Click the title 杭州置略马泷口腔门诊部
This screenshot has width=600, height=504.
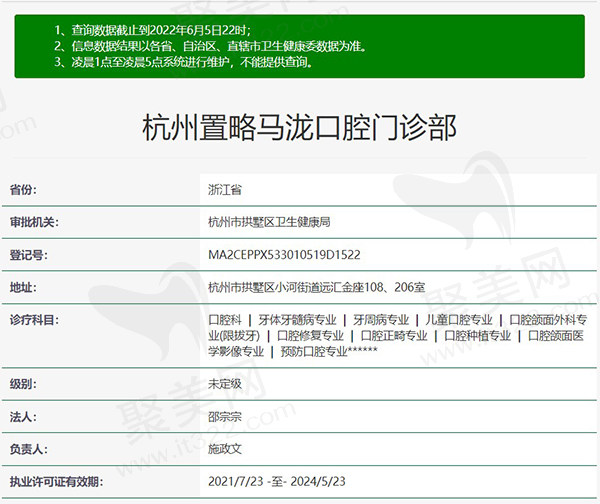(299, 127)
